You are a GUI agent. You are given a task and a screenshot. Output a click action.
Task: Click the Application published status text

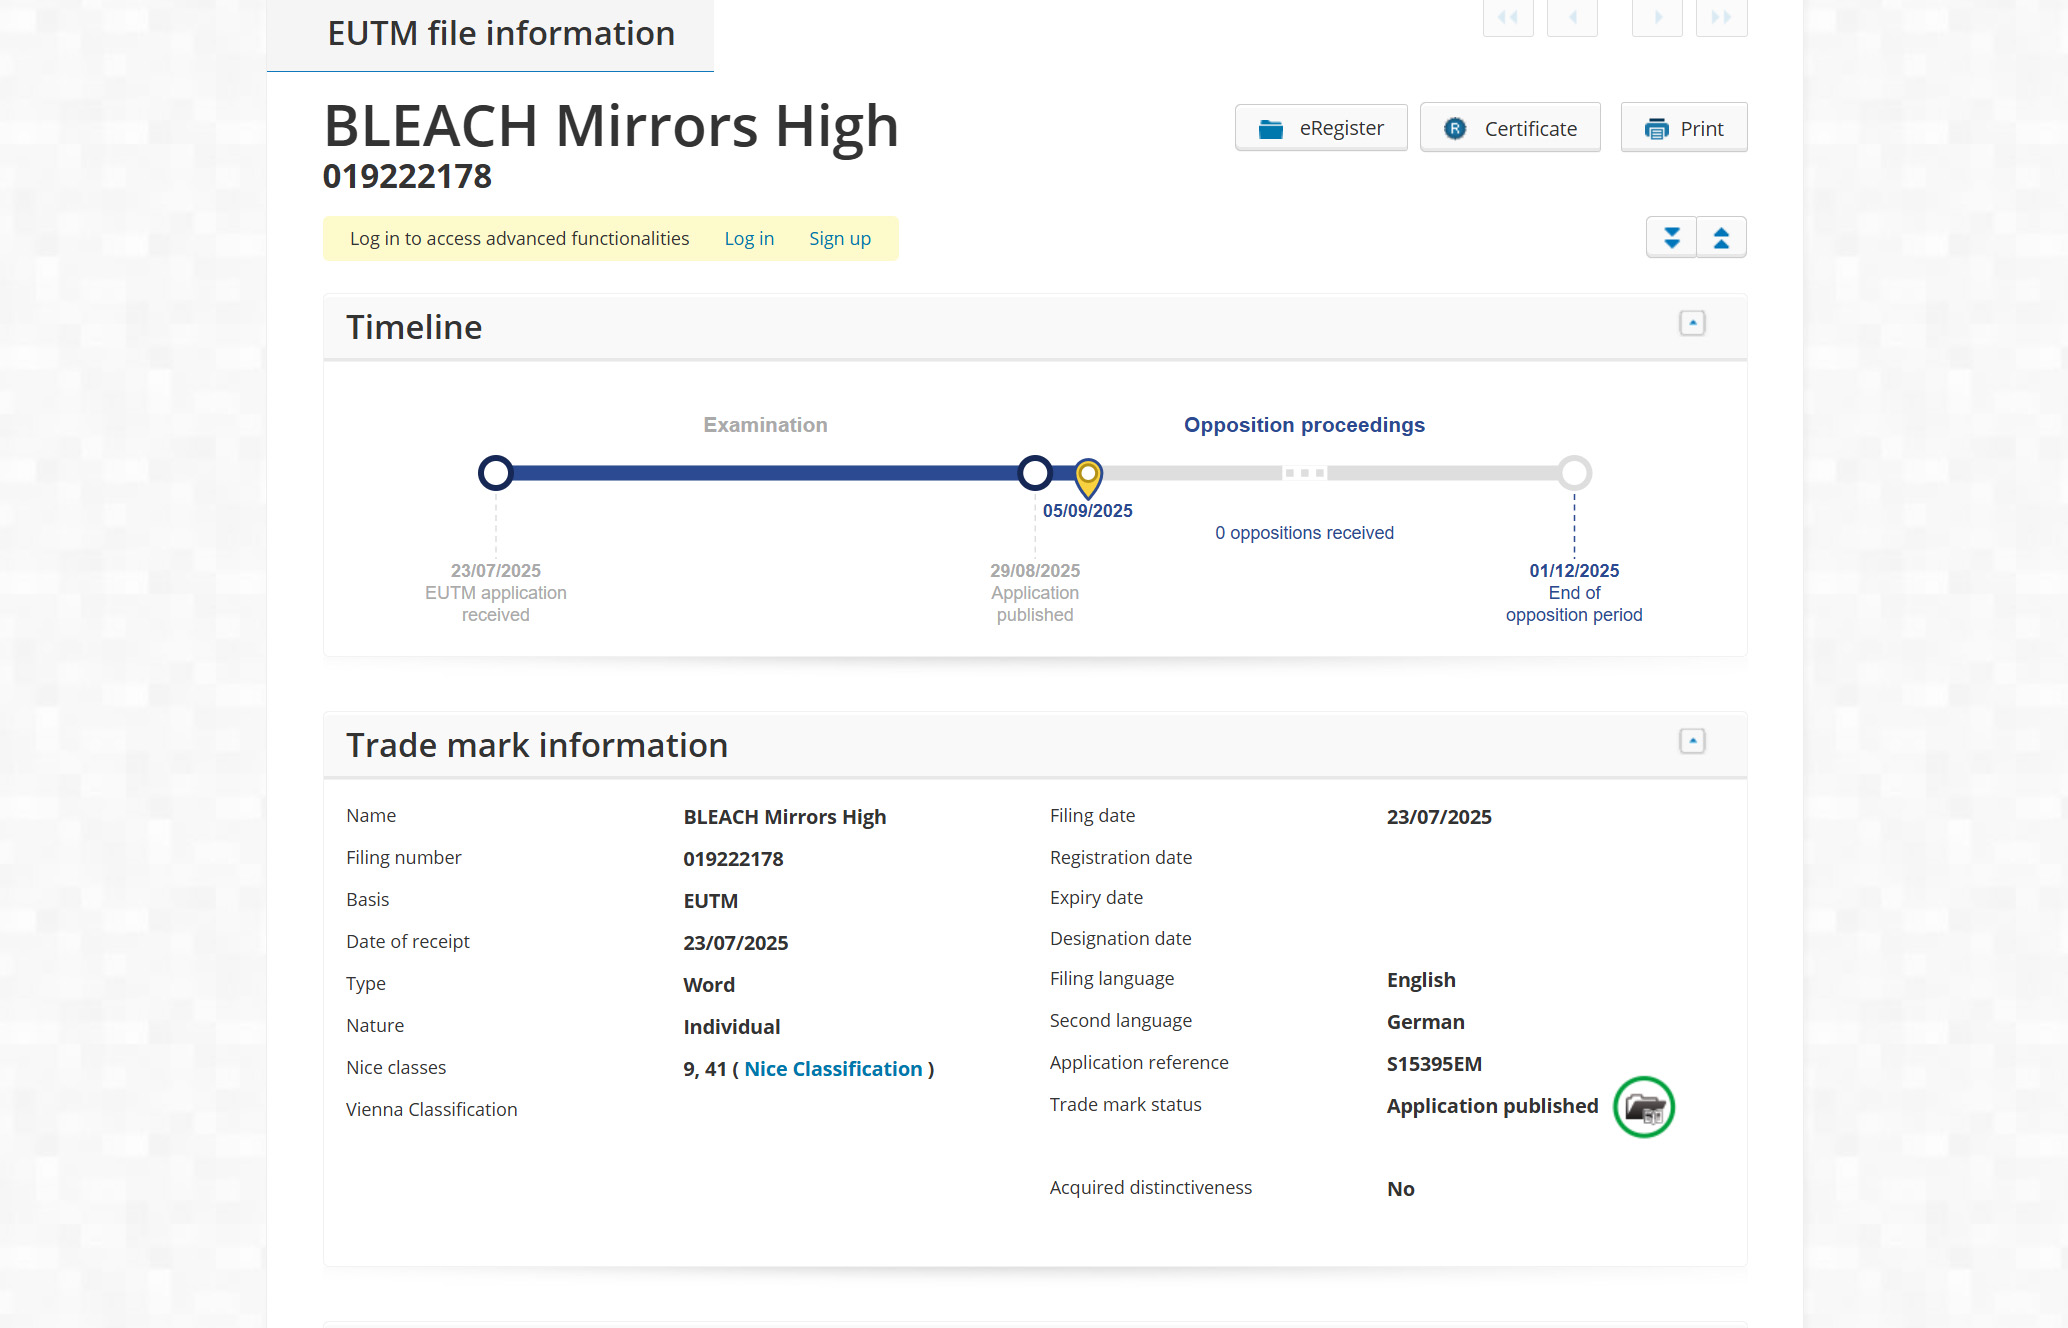(1492, 1106)
